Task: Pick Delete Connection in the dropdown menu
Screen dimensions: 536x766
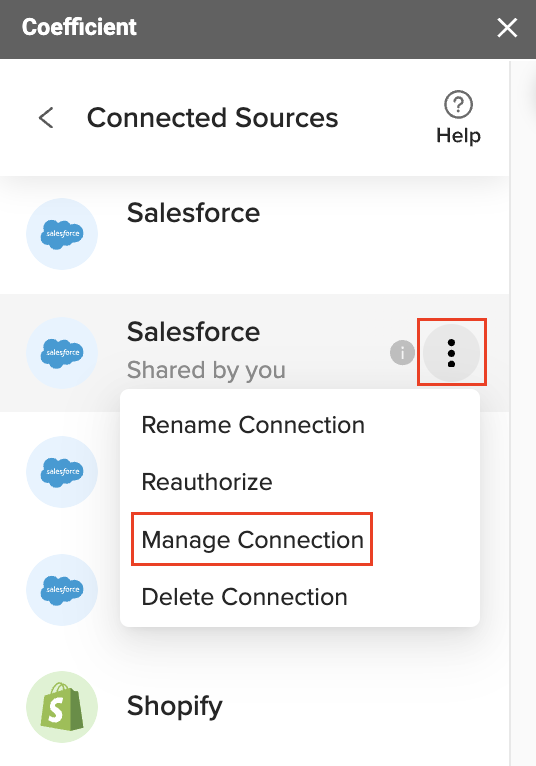Action: click(x=244, y=597)
